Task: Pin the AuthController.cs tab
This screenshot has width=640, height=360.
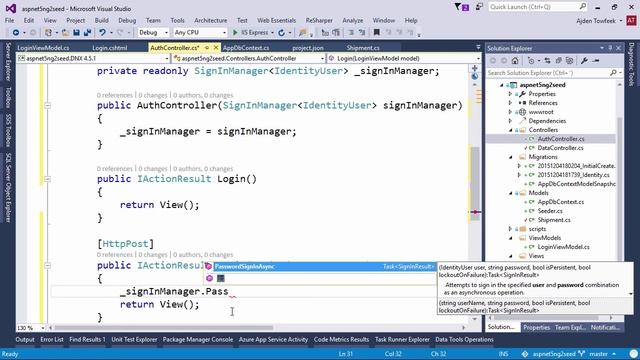Action: point(207,48)
